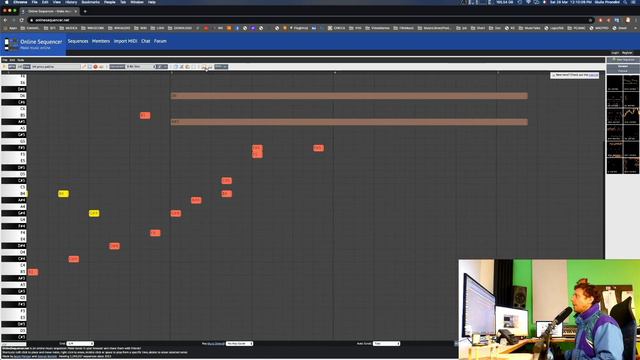The height and width of the screenshot is (360, 640).
Task: Switch sidebar list to Newest
Action: point(623,66)
